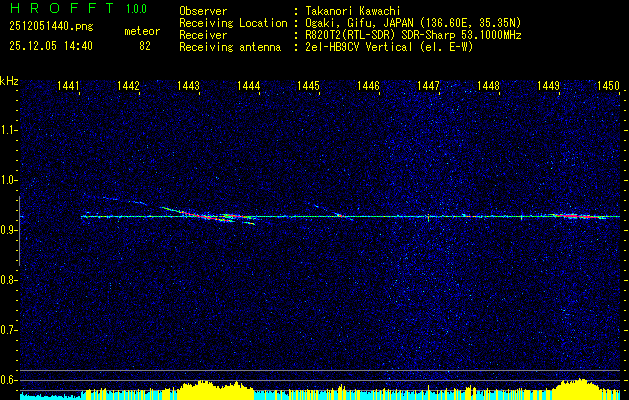629x400 pixels.
Task: Click the HROFFT 1.0.0 title text
Action: (x=78, y=8)
